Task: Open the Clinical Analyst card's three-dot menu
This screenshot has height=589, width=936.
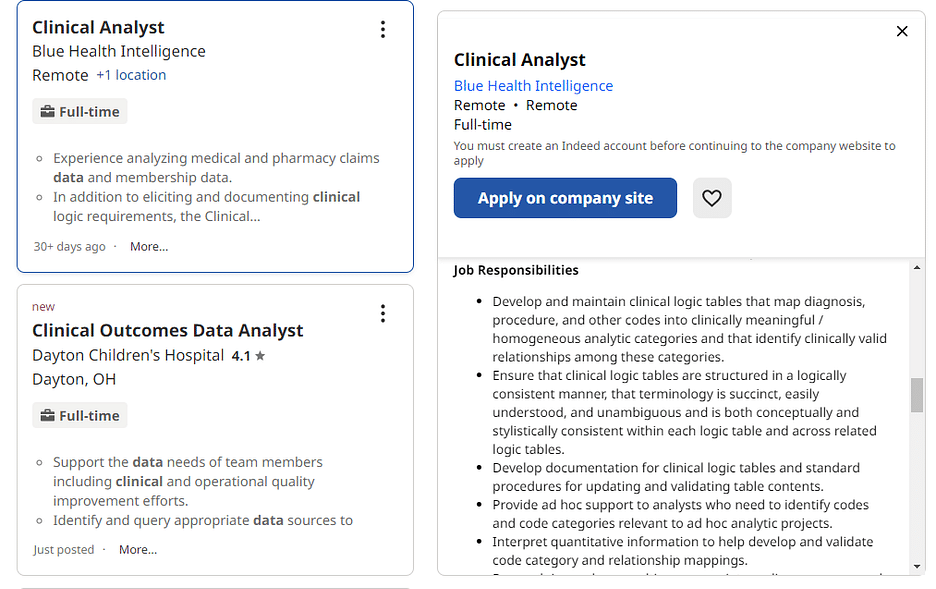Action: (383, 29)
